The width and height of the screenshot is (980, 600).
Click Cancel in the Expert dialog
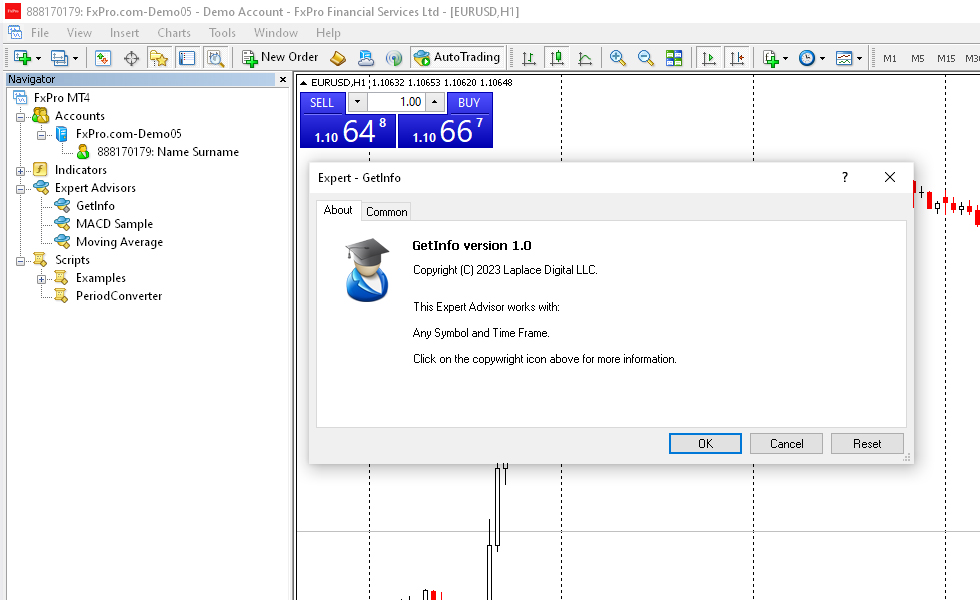pyautogui.click(x=786, y=444)
